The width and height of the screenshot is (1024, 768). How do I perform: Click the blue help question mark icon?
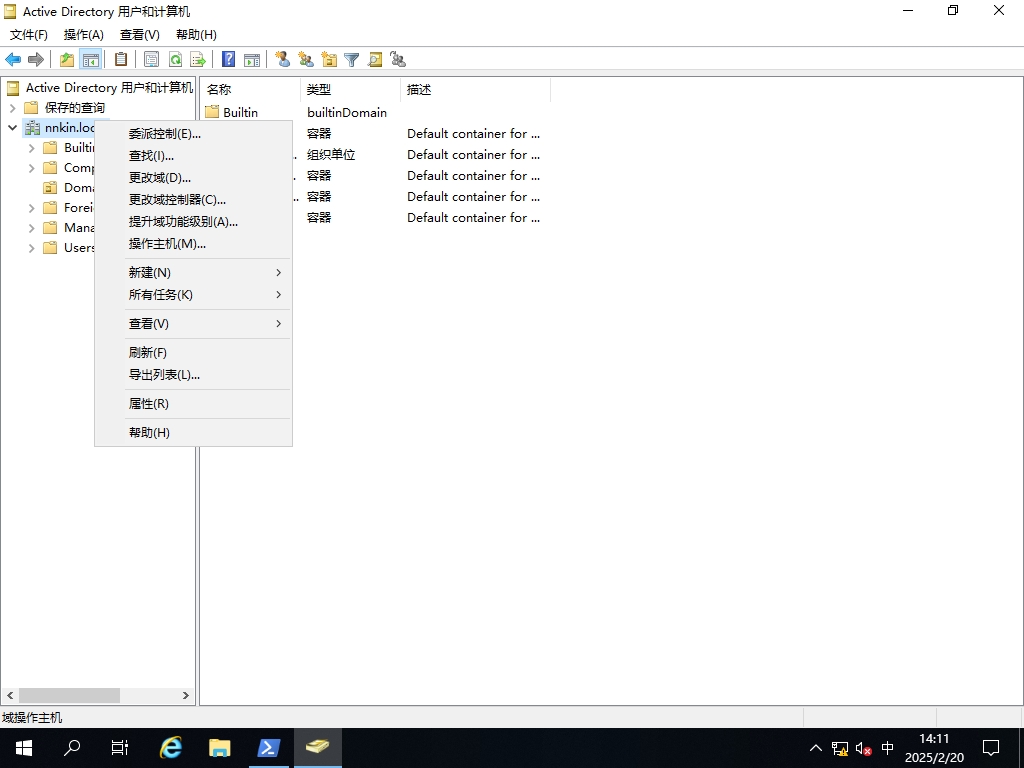coord(229,60)
